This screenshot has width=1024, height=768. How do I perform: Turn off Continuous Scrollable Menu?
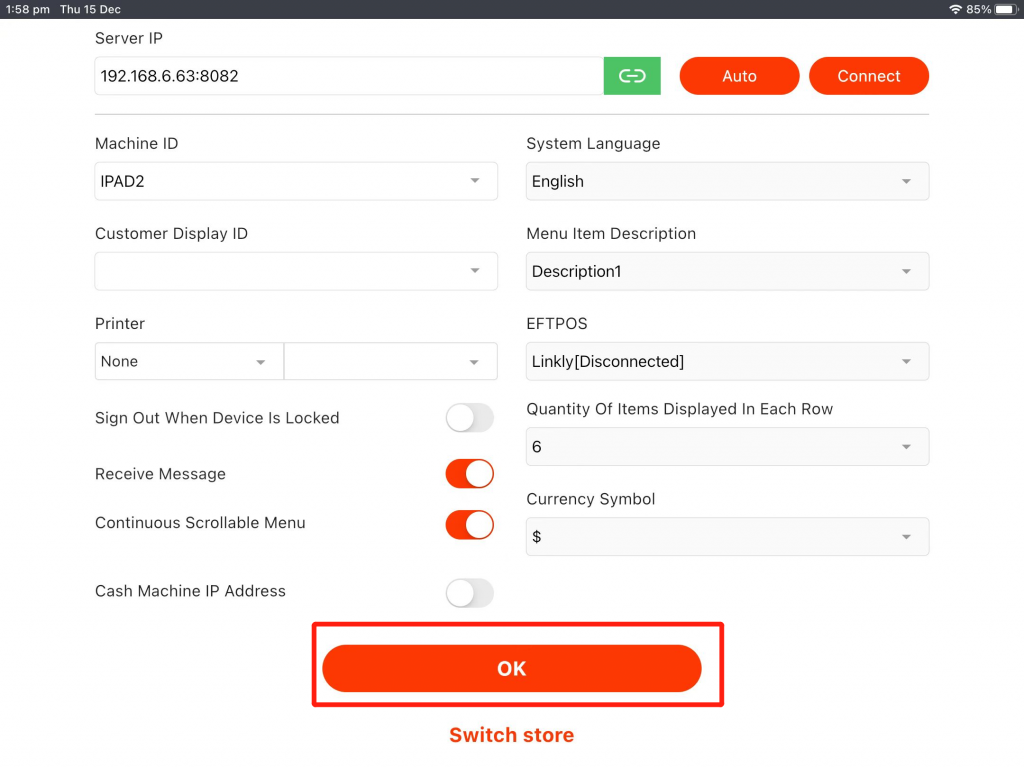tap(469, 524)
